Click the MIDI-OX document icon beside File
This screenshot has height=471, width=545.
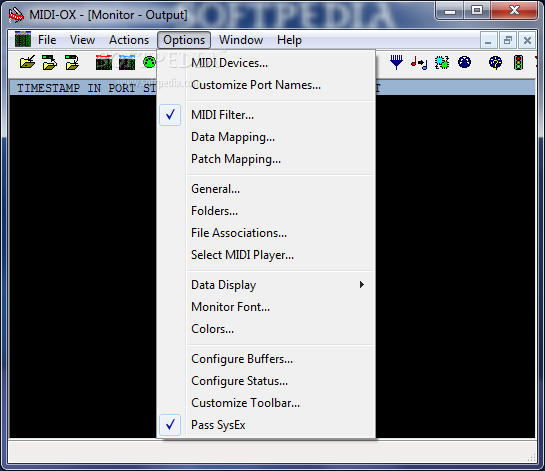coord(23,39)
